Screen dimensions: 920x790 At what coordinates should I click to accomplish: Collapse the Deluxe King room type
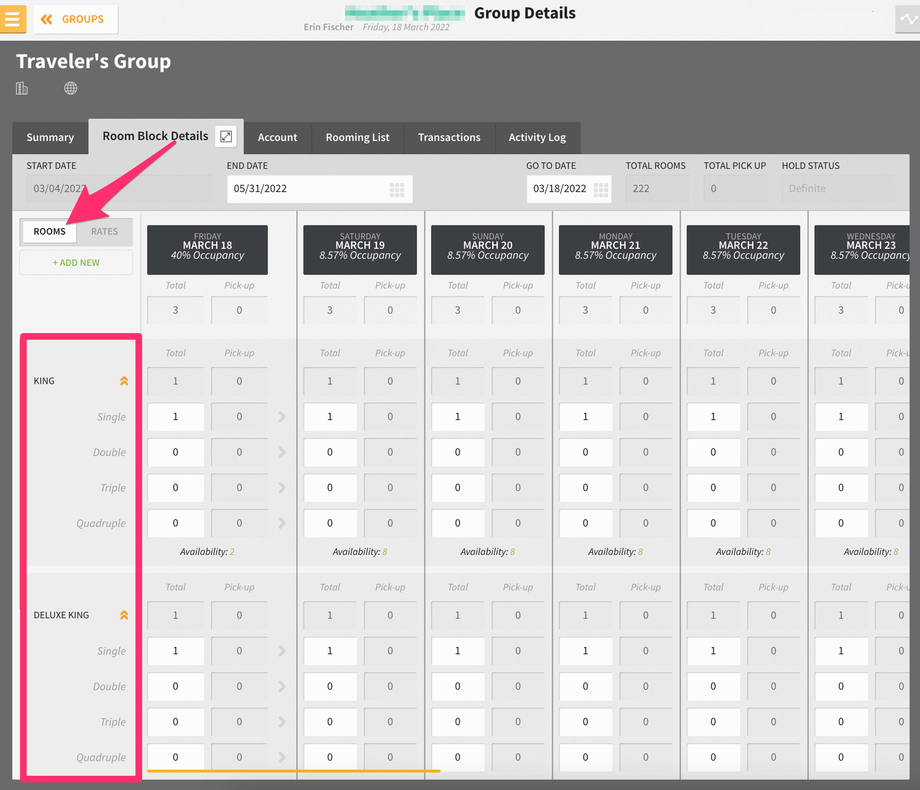click(124, 615)
